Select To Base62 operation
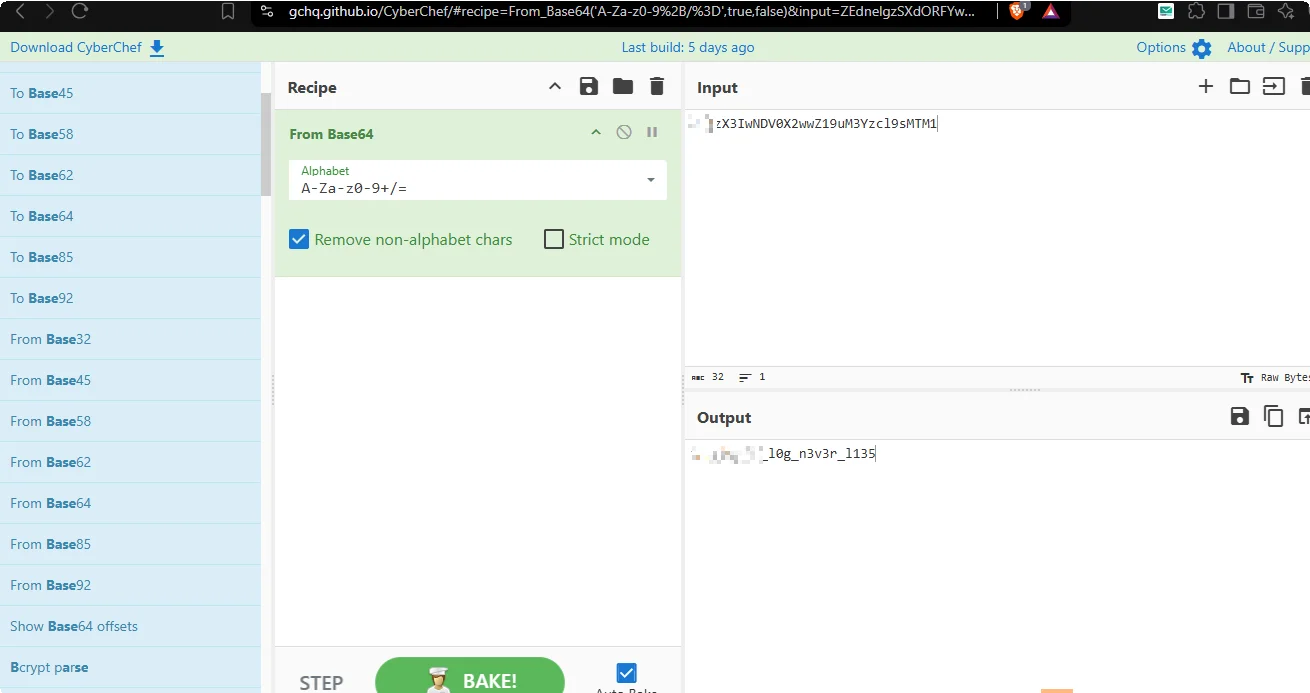 point(130,175)
